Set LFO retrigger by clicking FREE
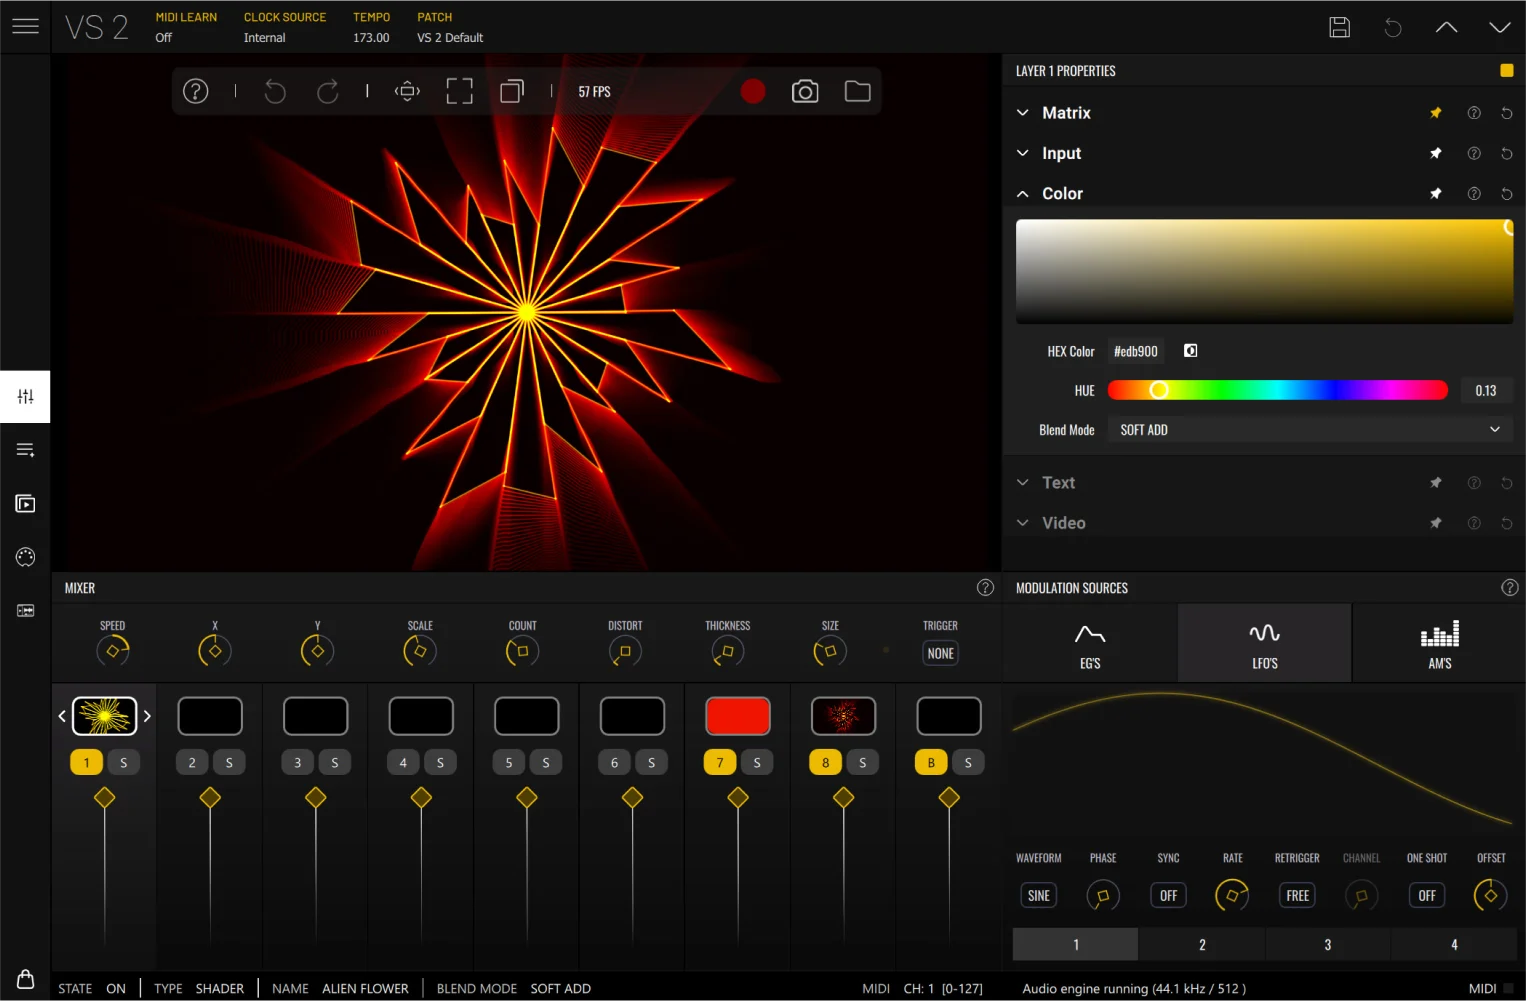This screenshot has width=1526, height=1001. 1296,895
